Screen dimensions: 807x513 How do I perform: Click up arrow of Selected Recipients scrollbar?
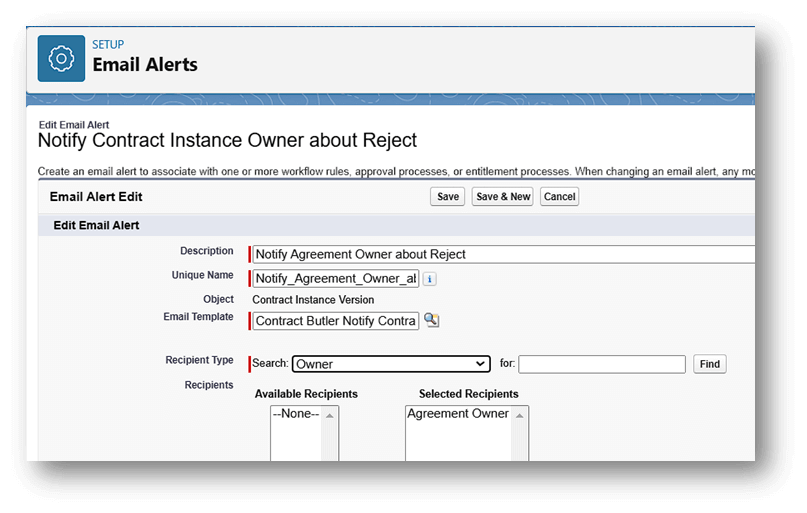pyautogui.click(x=520, y=415)
